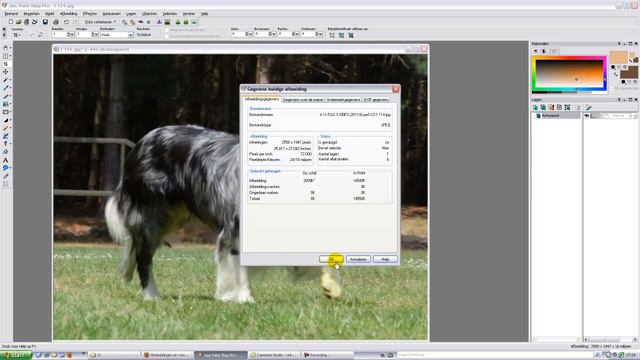
Task: Toggle visibility eye of Achtergrond layer
Action: 587,116
